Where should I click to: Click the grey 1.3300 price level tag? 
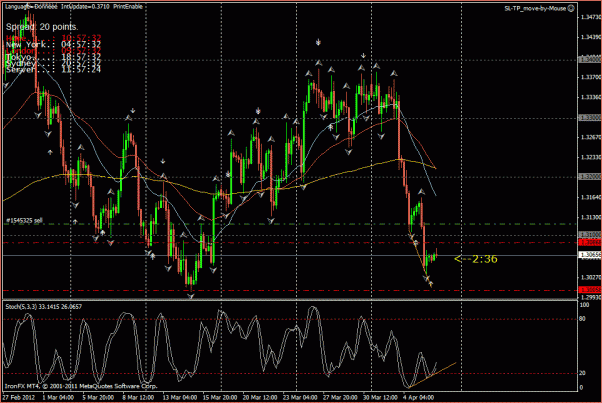[x=590, y=117]
